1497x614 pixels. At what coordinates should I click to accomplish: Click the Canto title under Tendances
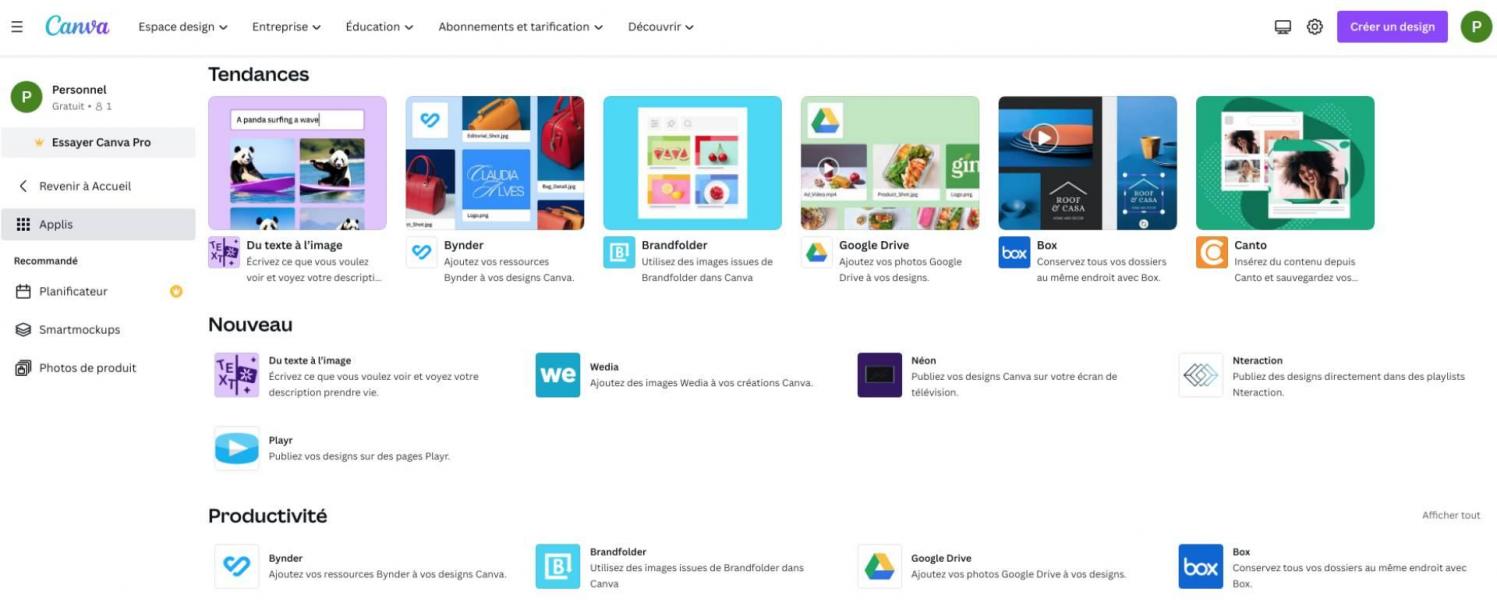coord(1250,245)
